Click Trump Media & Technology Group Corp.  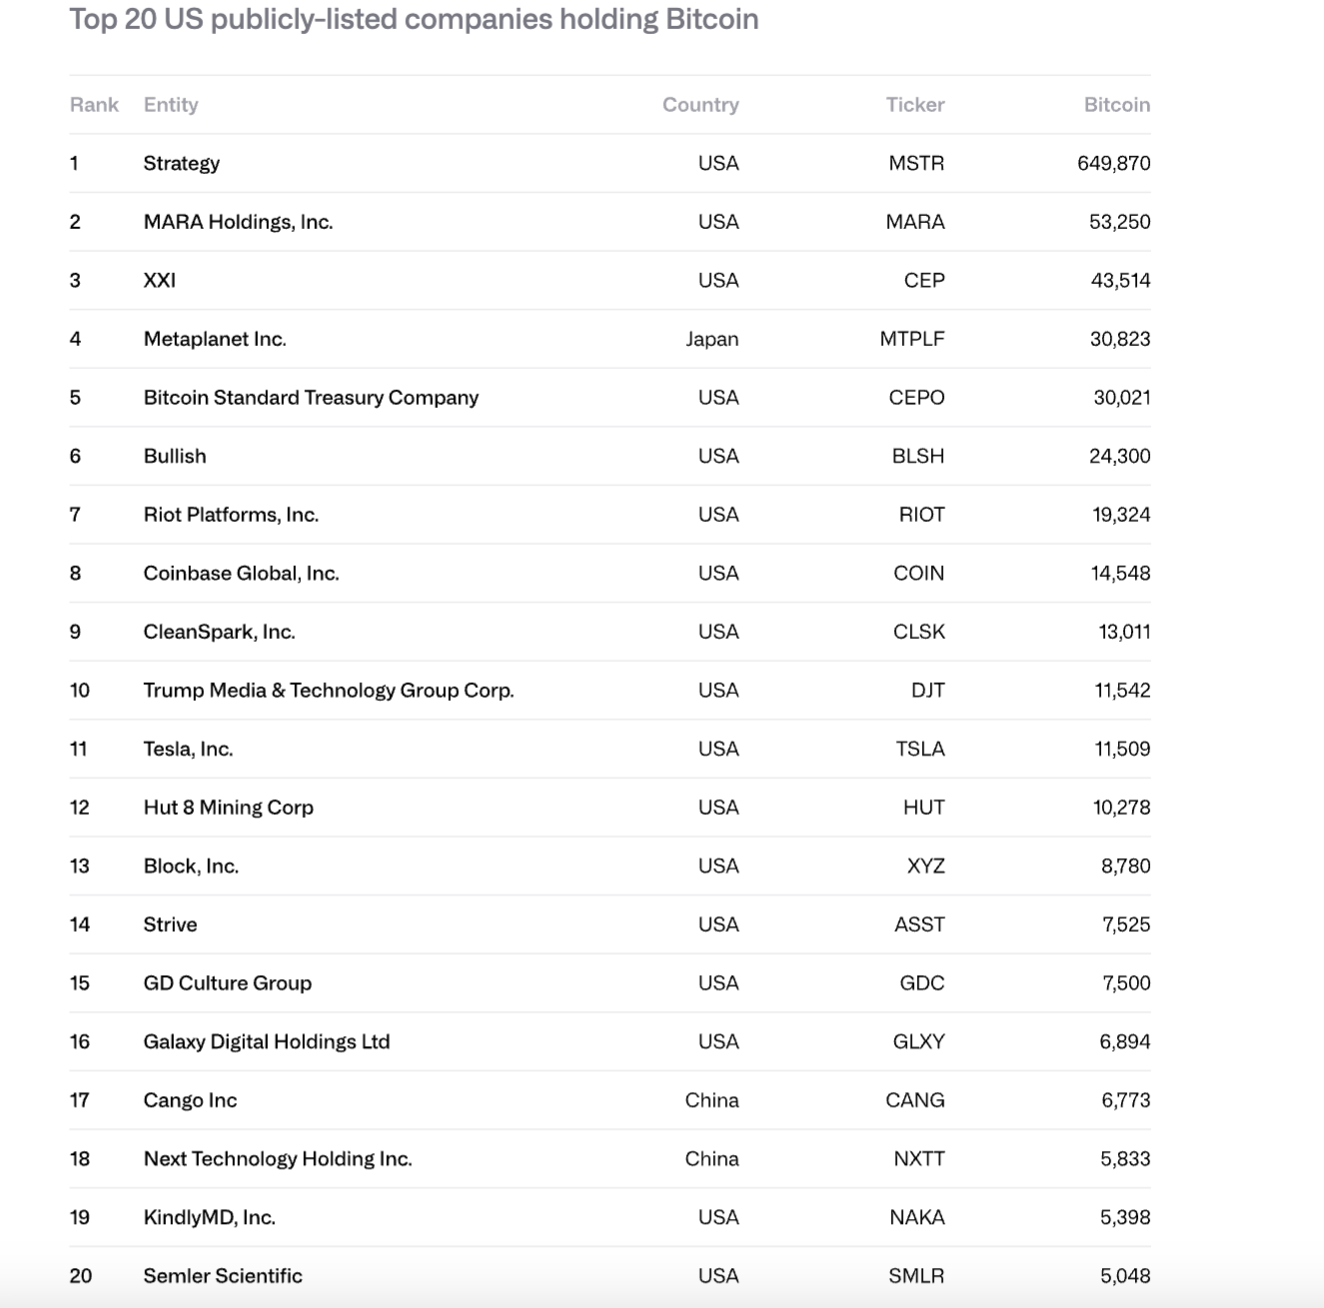point(328,690)
